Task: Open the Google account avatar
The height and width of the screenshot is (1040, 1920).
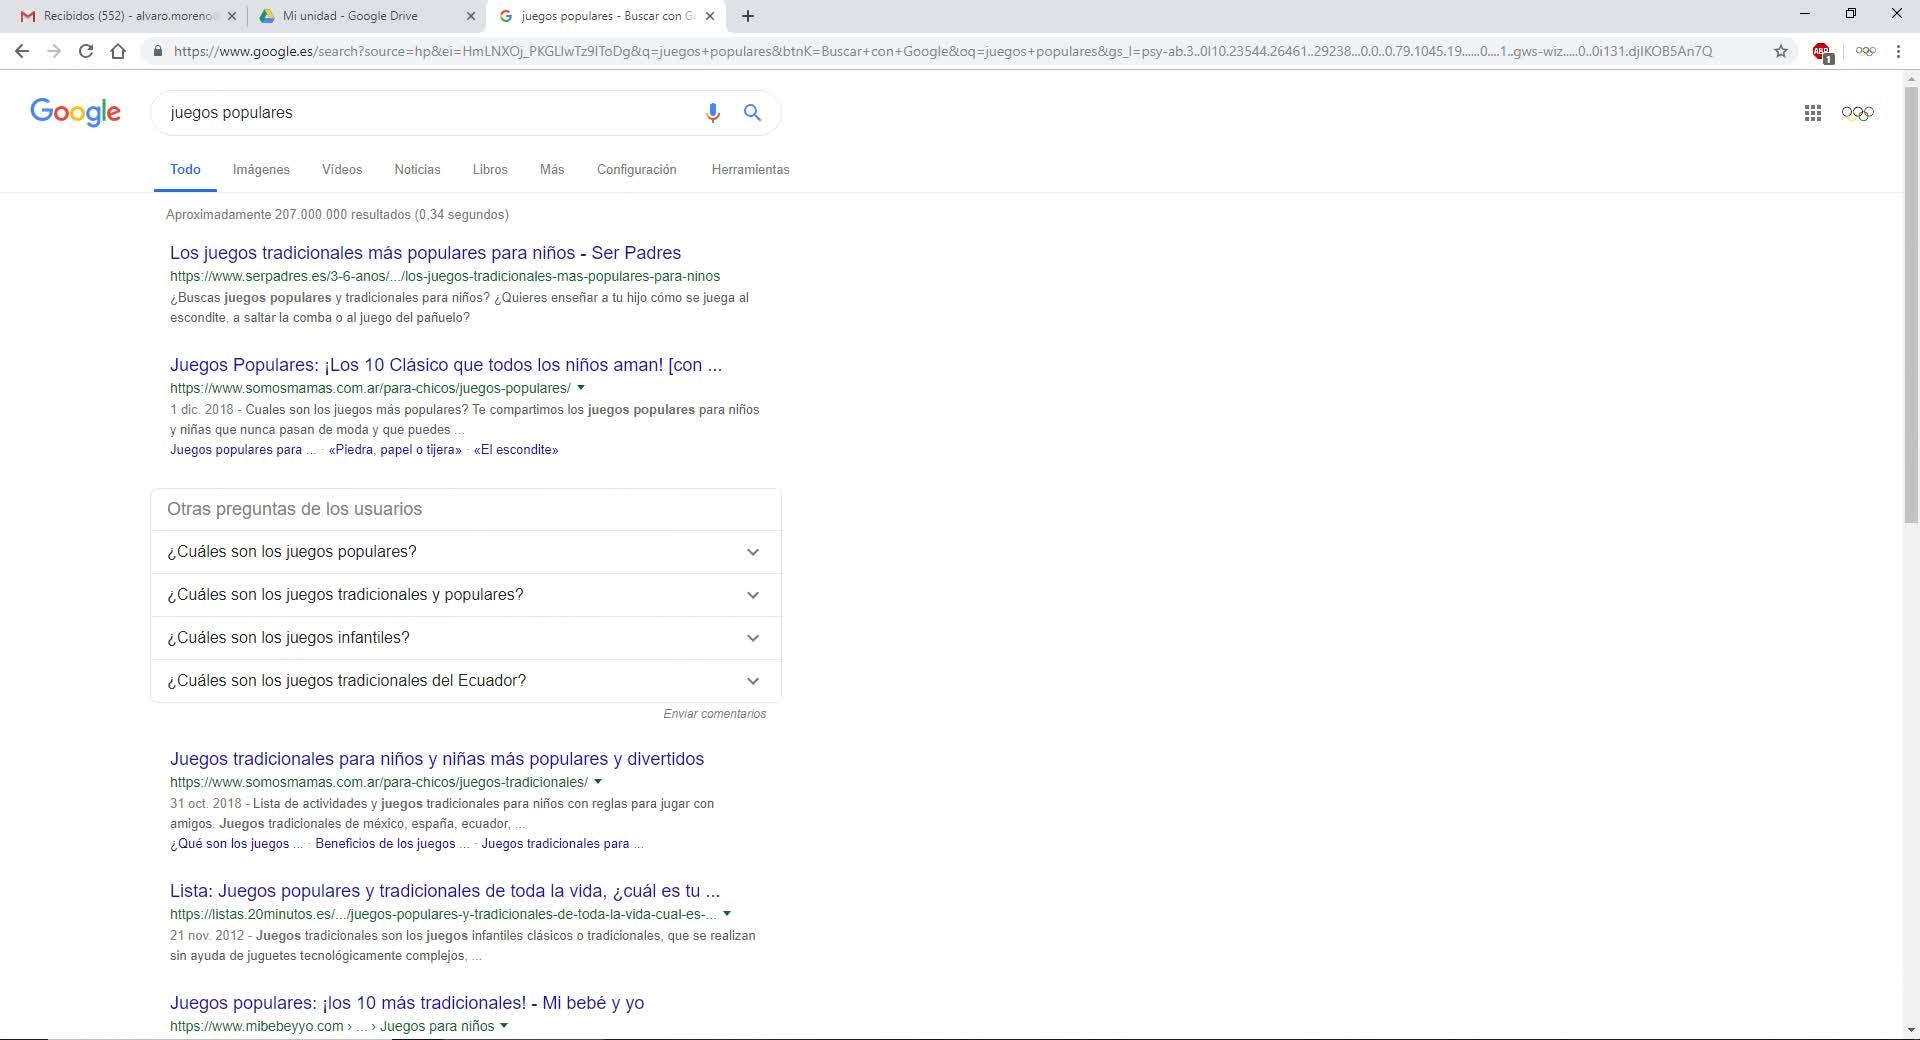Action: click(1857, 113)
